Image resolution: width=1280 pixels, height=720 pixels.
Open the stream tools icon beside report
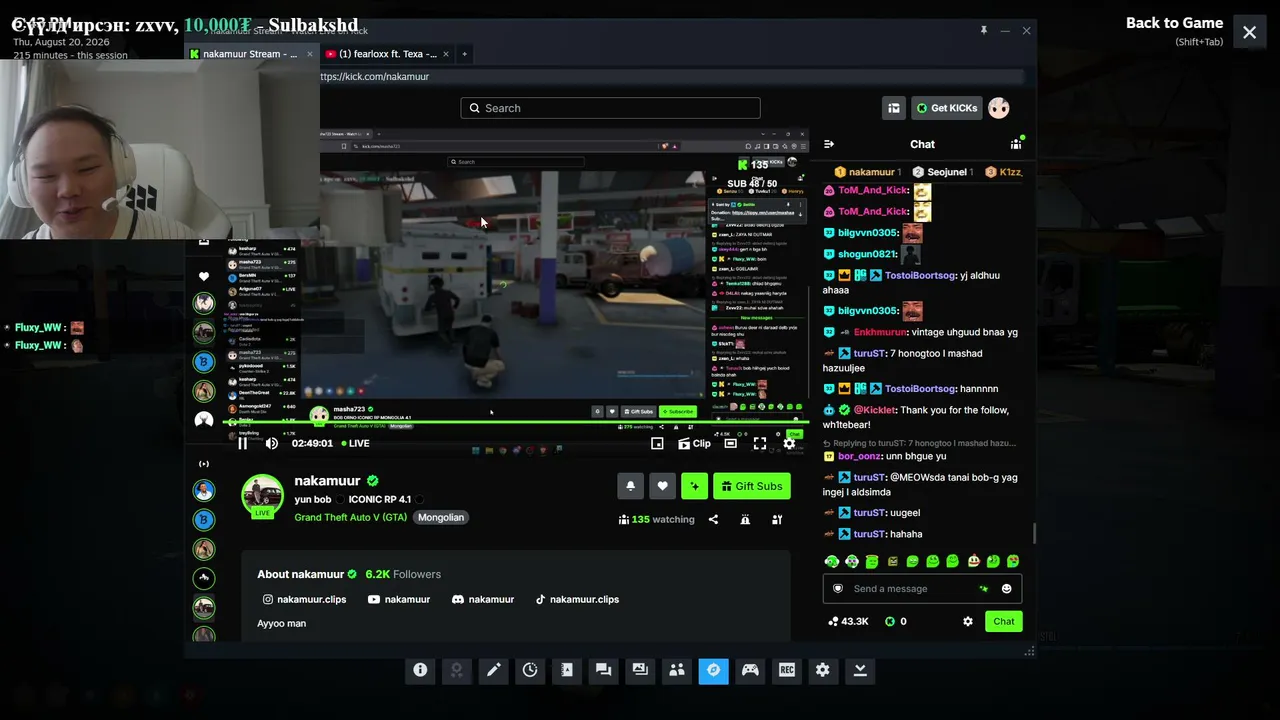(x=777, y=519)
